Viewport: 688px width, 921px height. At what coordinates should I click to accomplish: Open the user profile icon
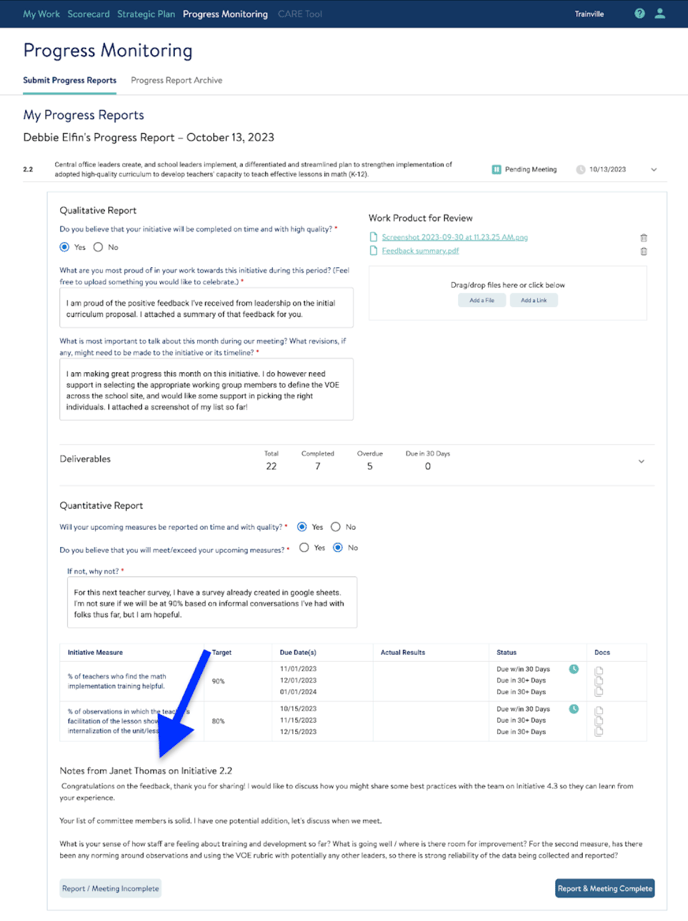pos(660,14)
